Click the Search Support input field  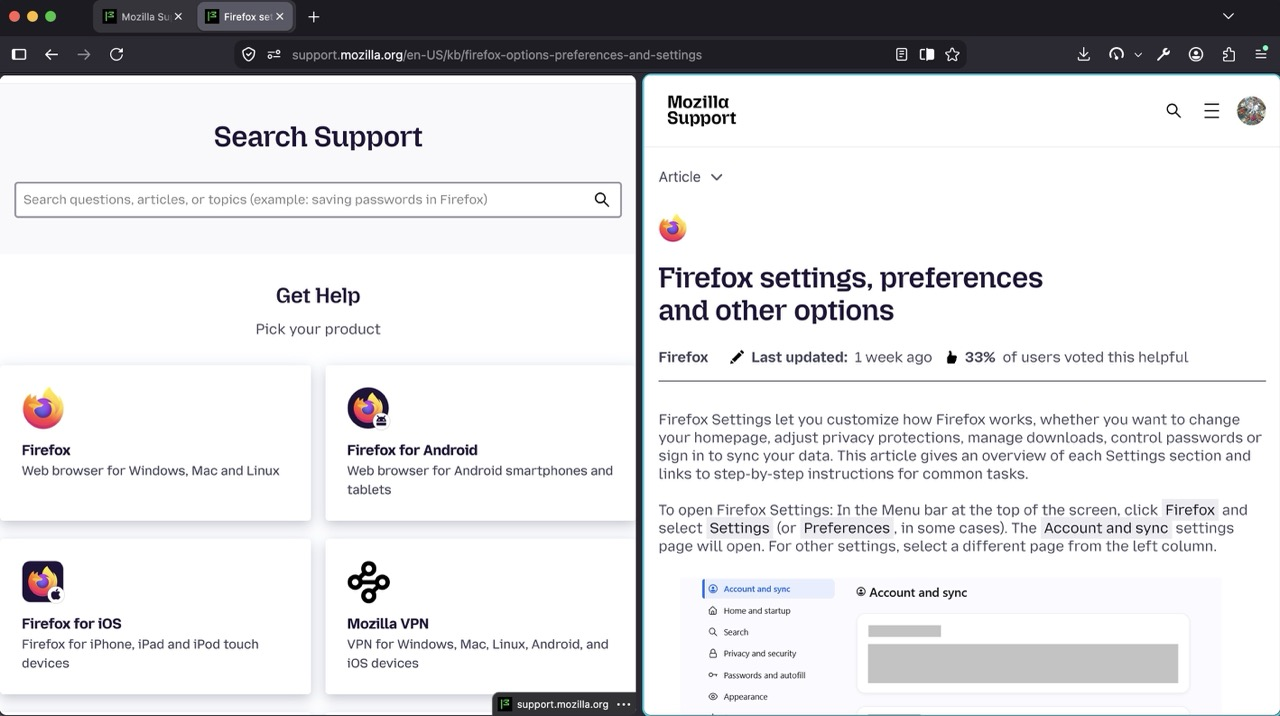318,200
